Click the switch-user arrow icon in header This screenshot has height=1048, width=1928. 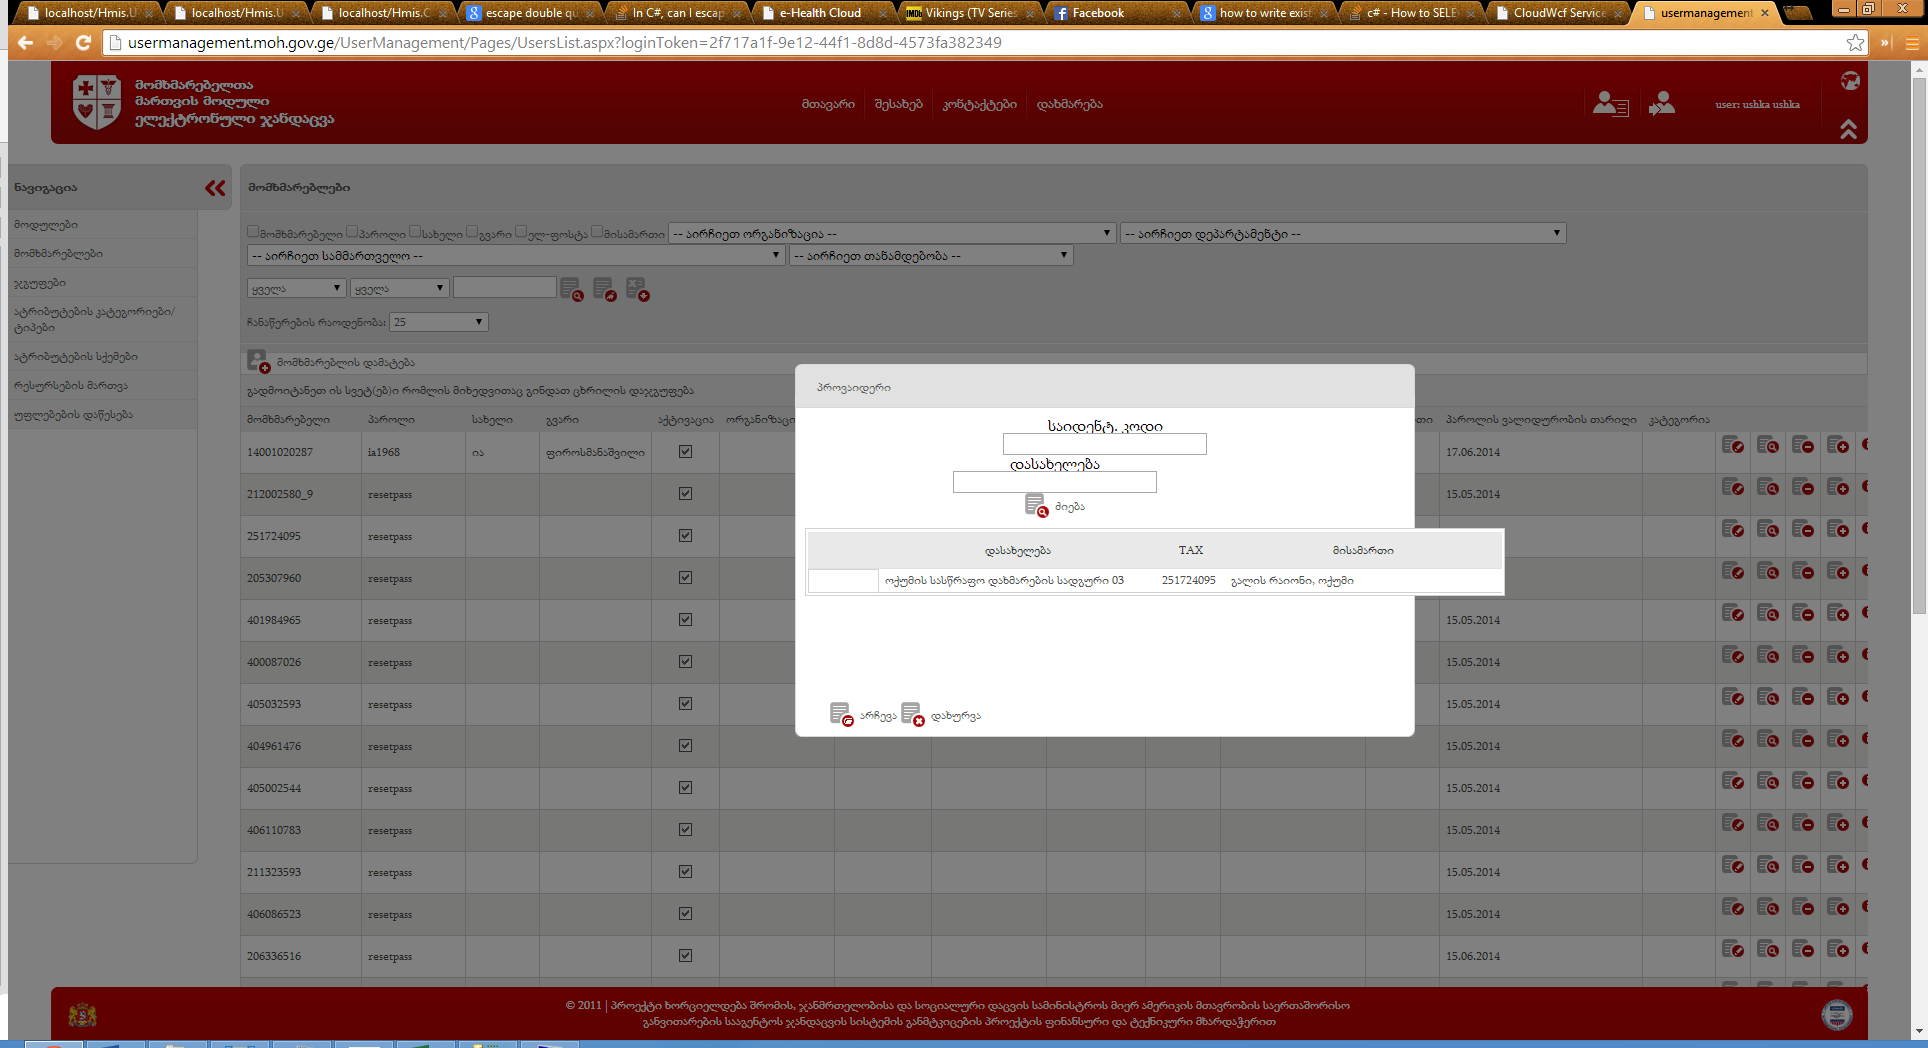1662,104
